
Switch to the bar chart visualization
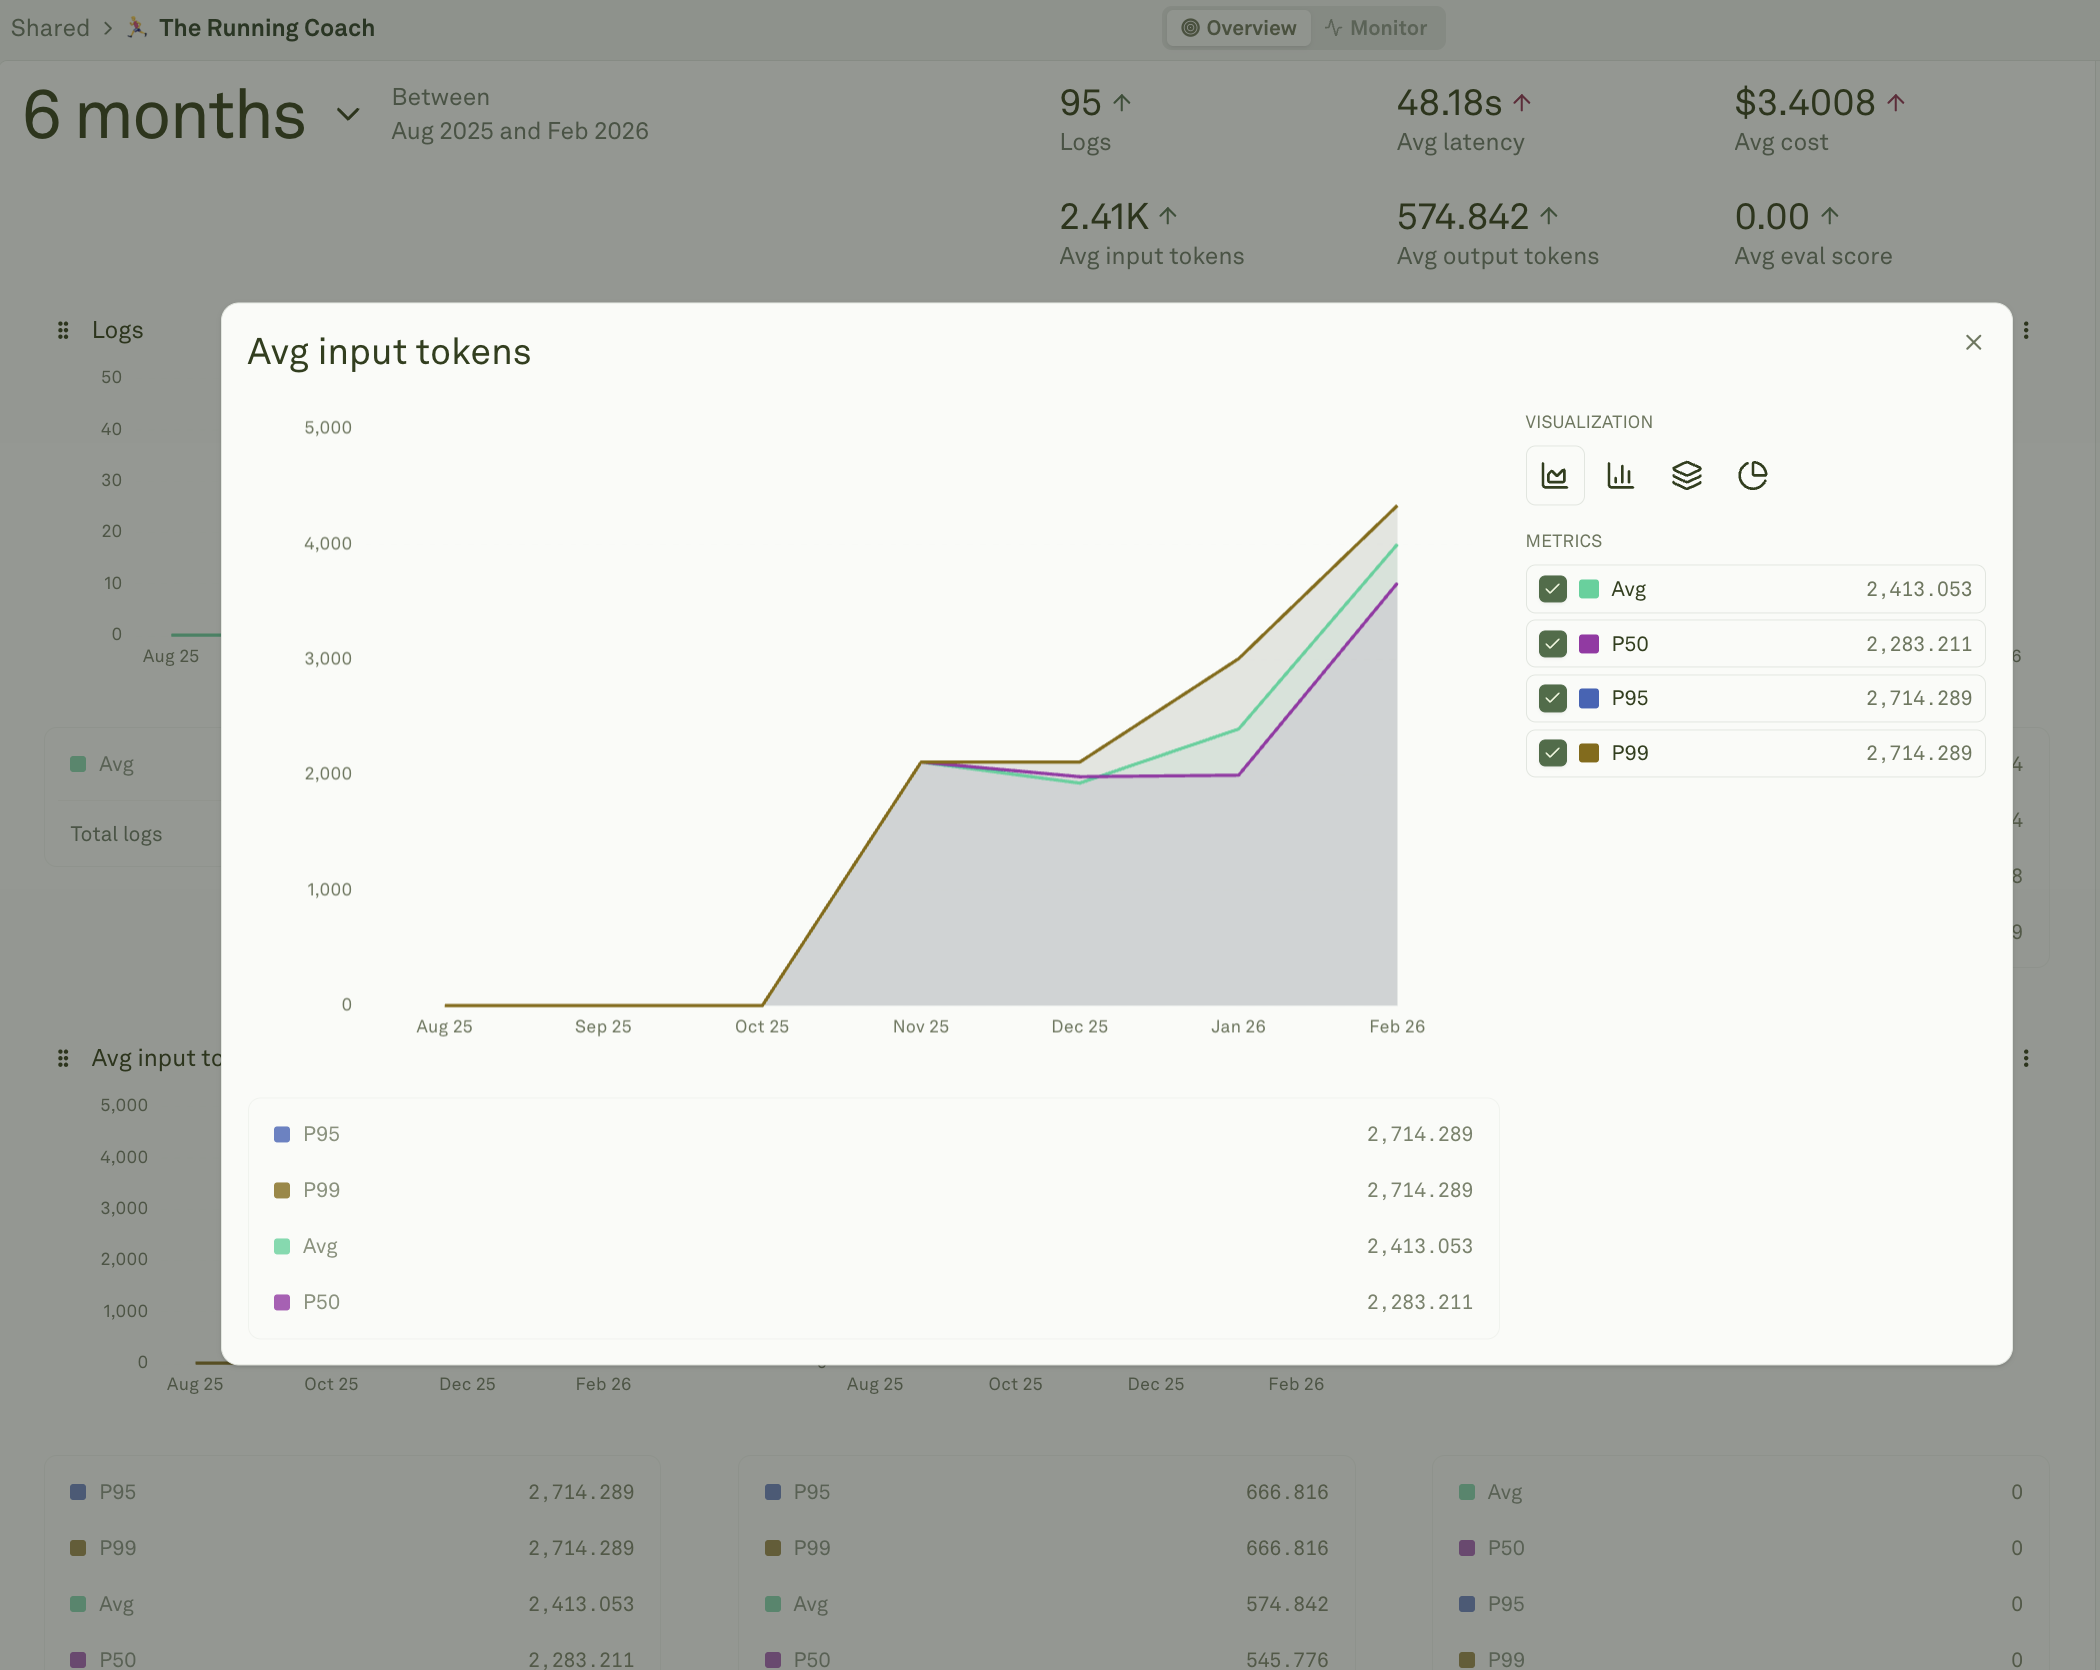coord(1620,475)
